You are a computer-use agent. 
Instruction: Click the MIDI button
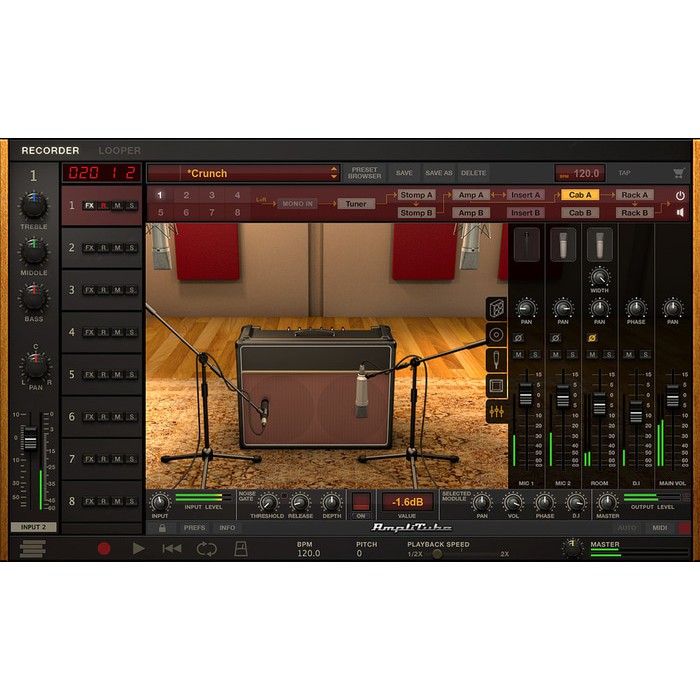(x=659, y=528)
